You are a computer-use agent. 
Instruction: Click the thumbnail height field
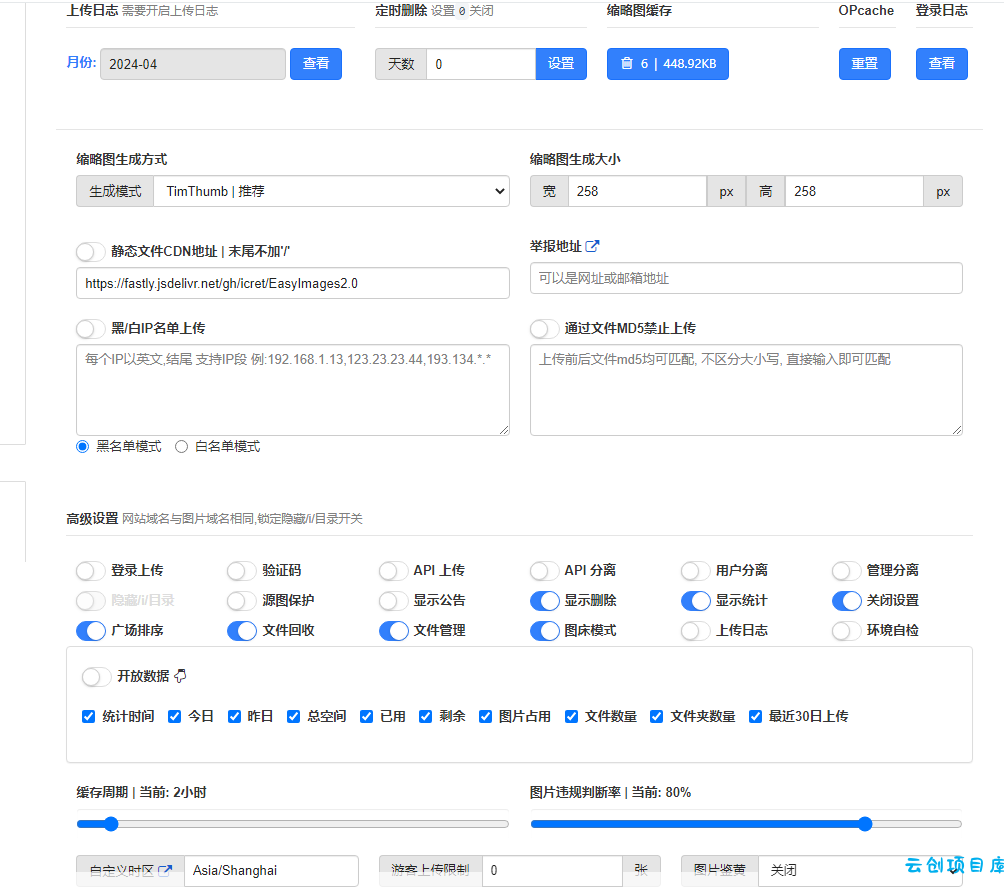pyautogui.click(x=854, y=191)
